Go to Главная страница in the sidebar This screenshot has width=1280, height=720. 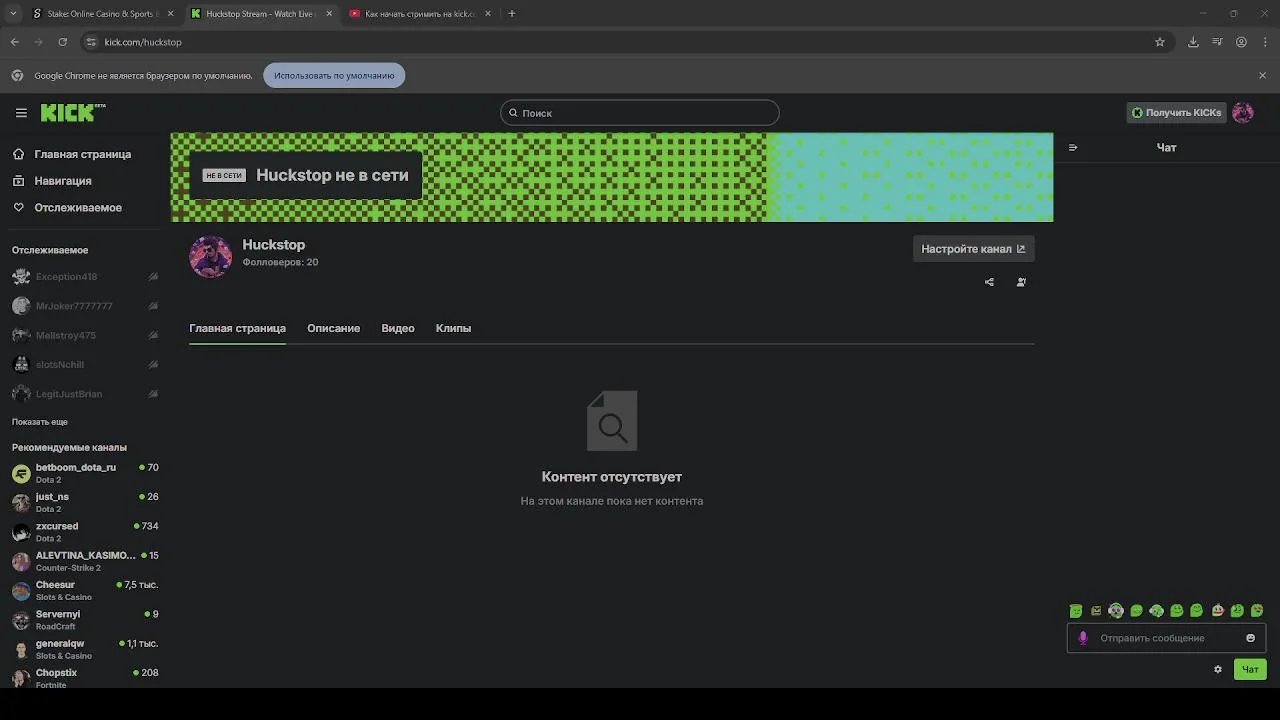point(82,154)
